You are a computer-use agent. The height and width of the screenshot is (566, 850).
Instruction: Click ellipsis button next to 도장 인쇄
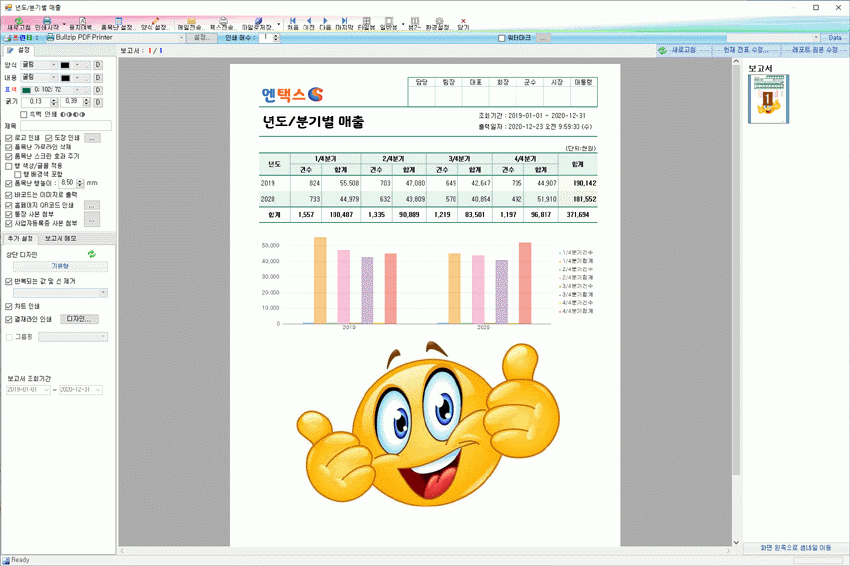(92, 138)
